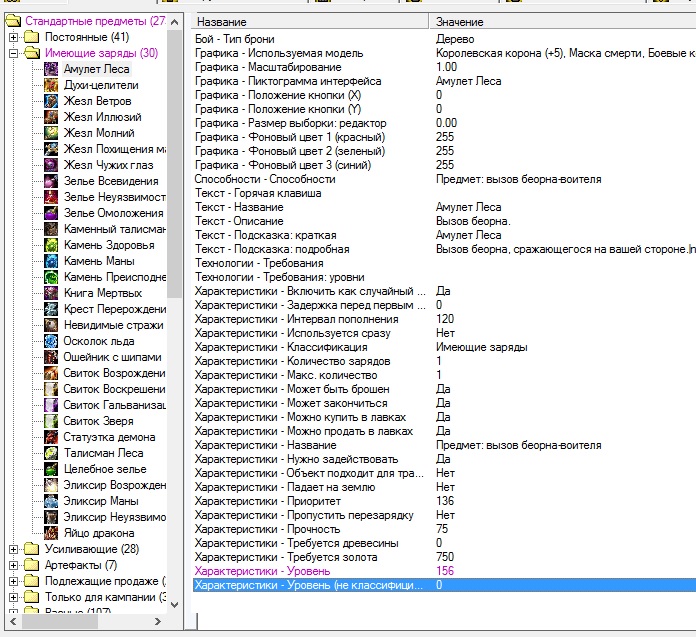This screenshot has width=696, height=637.
Task: Select the Эликсир Неуязвимости item
Action: click(x=115, y=517)
